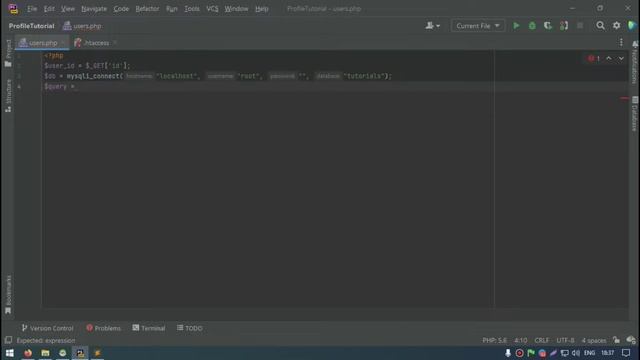The height and width of the screenshot is (360, 640).
Task: Open the Problems tool window
Action: point(104,328)
